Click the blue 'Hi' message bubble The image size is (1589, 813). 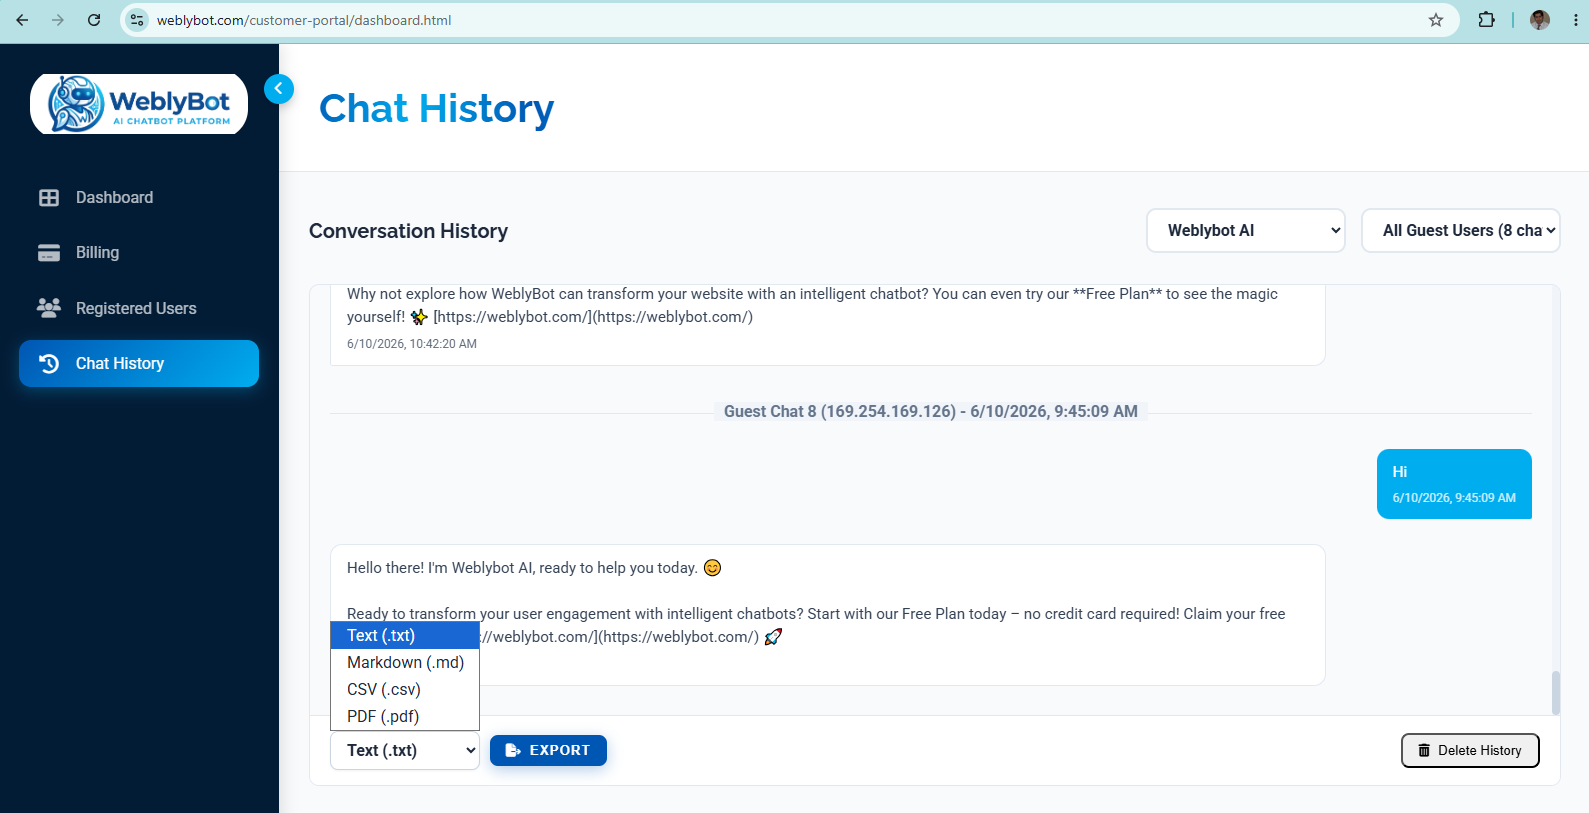tap(1454, 484)
